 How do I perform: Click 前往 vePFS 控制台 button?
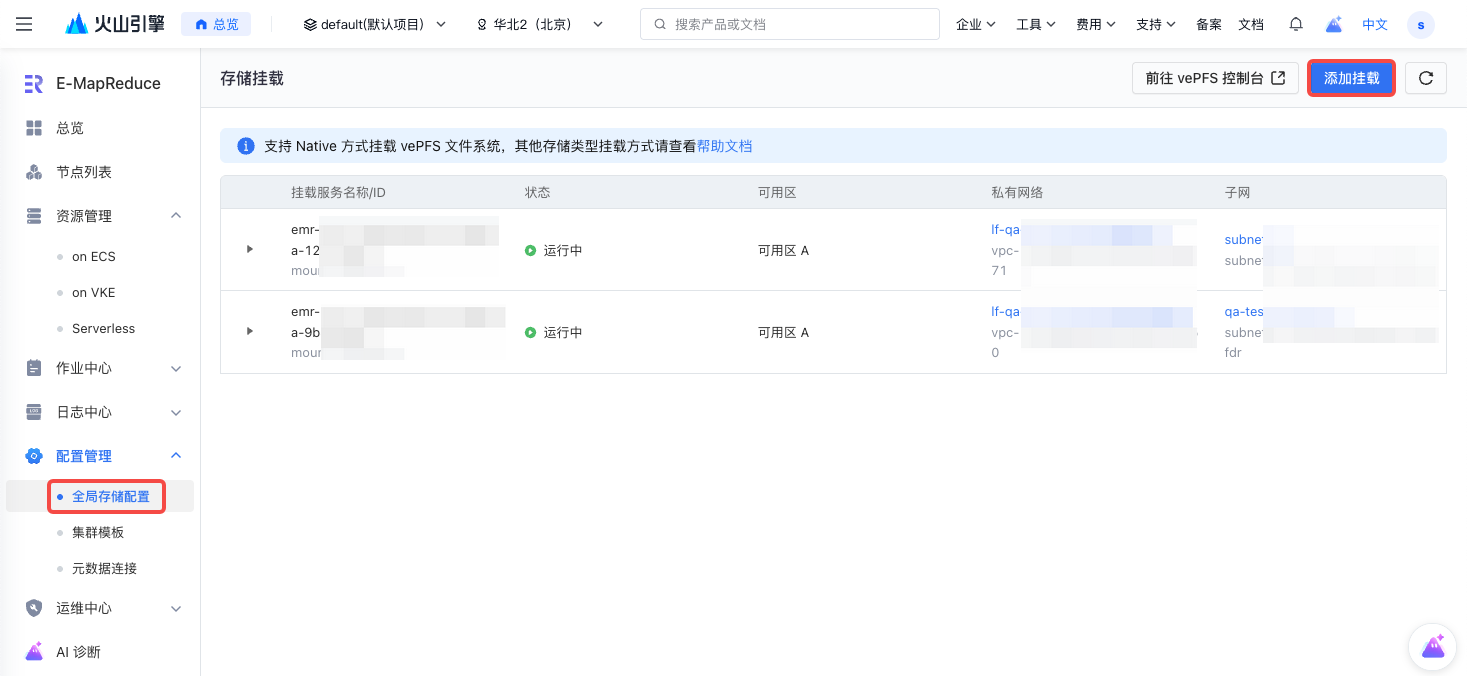pyautogui.click(x=1214, y=78)
